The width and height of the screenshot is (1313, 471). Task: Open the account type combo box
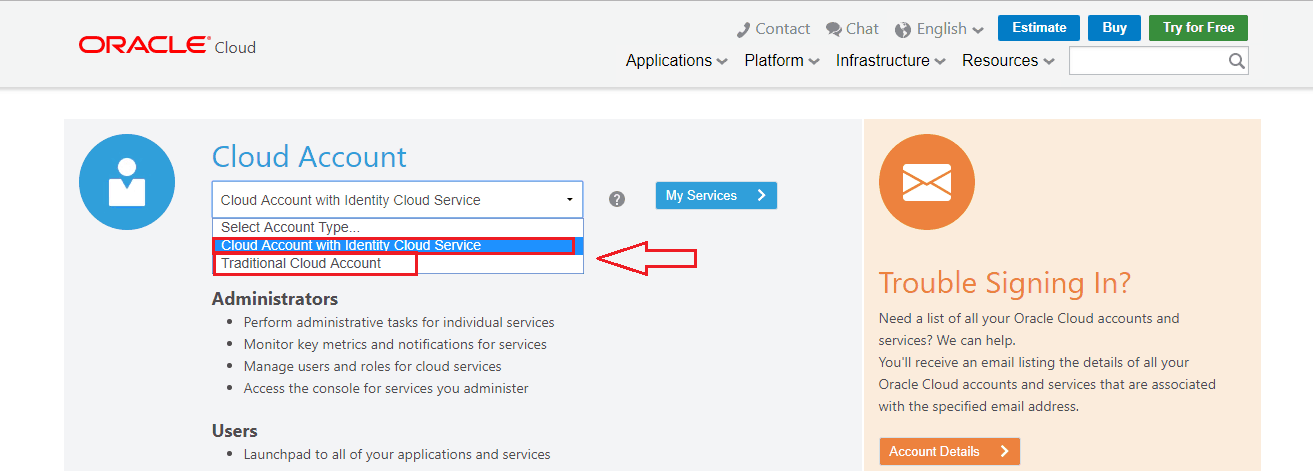pos(397,200)
